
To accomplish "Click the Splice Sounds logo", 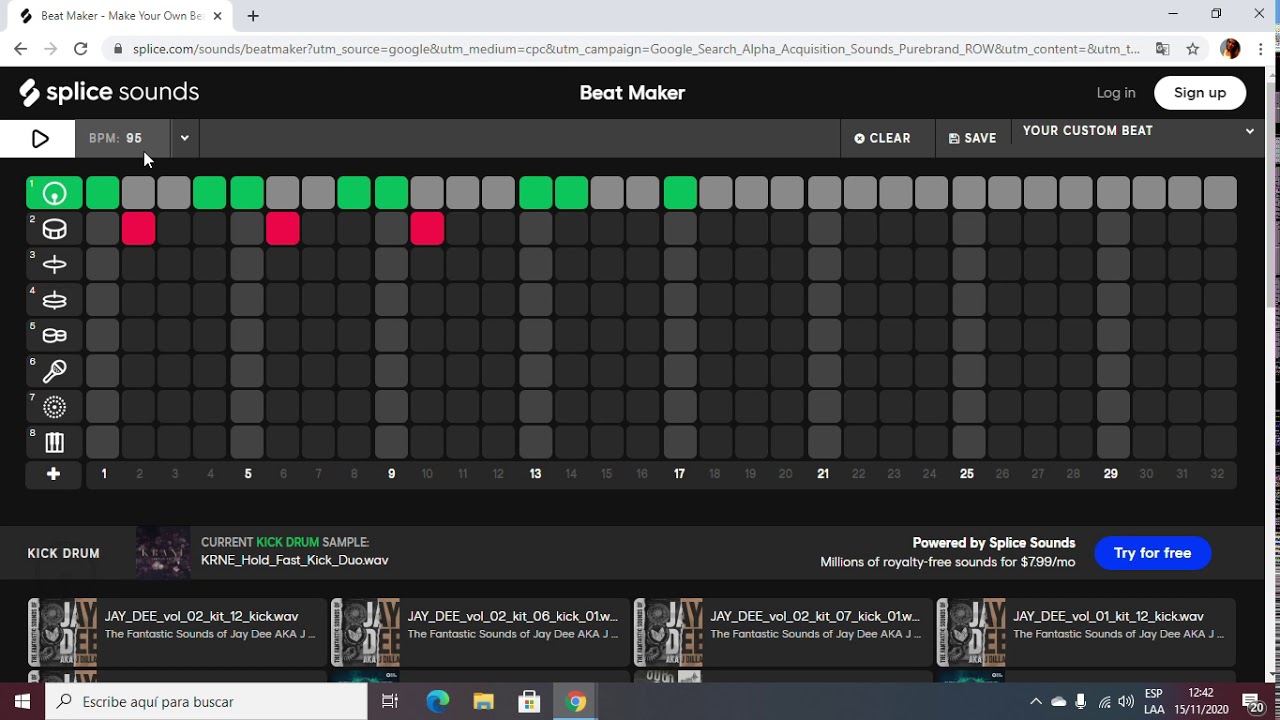I will point(109,92).
